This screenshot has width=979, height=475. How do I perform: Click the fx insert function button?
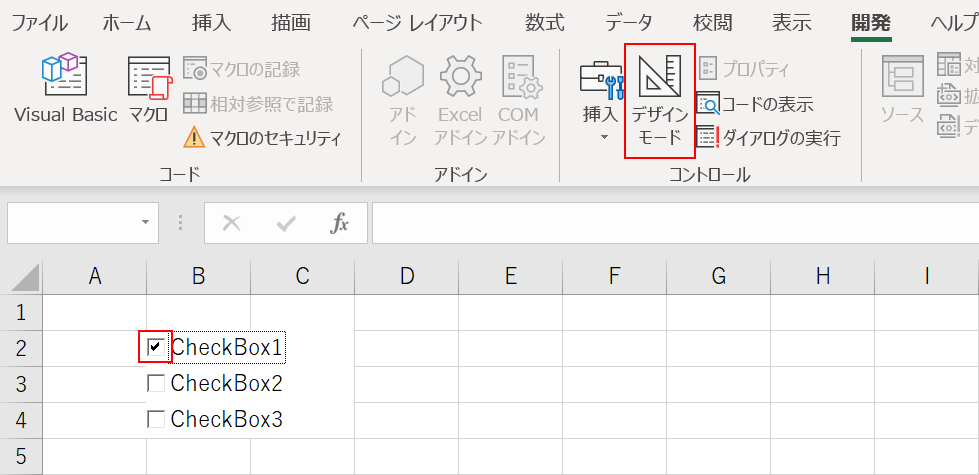(339, 223)
